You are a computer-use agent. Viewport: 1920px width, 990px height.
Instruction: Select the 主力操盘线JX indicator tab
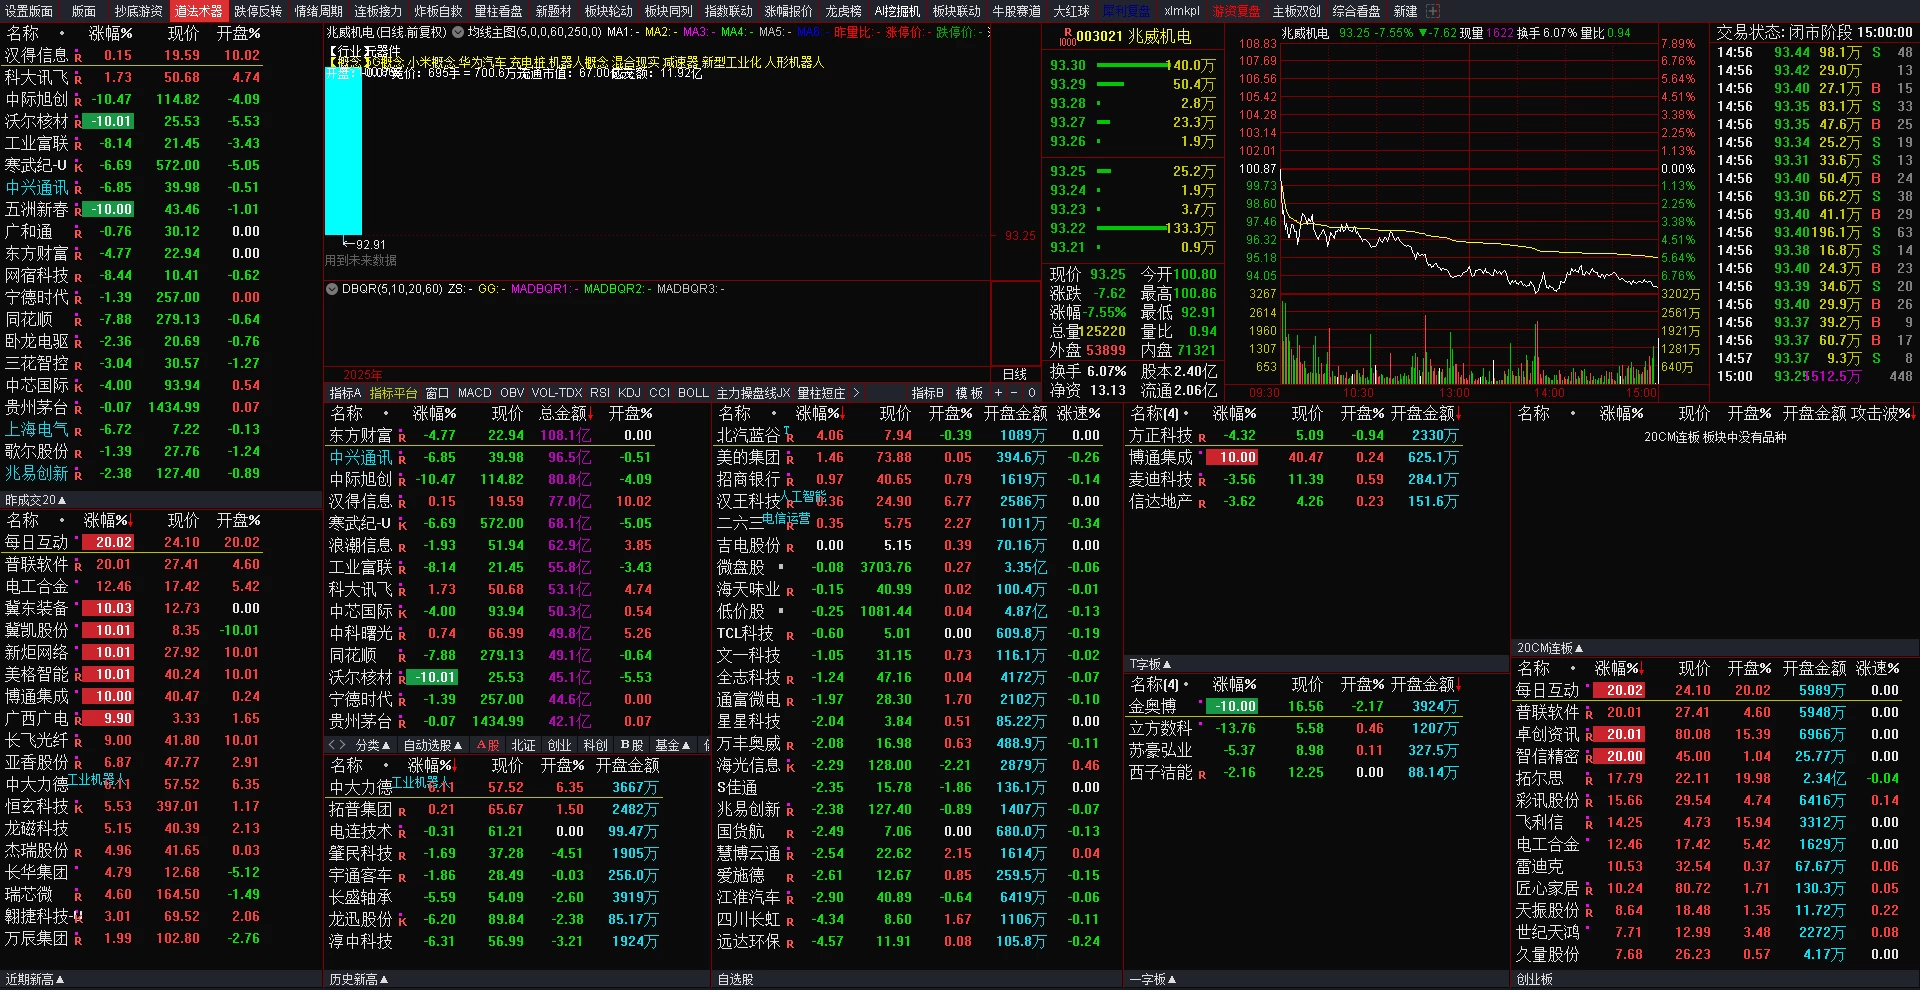tap(753, 393)
